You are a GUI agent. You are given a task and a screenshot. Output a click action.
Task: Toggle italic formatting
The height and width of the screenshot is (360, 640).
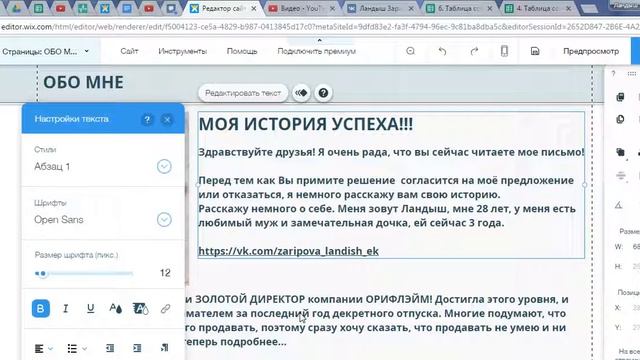pyautogui.click(x=65, y=308)
